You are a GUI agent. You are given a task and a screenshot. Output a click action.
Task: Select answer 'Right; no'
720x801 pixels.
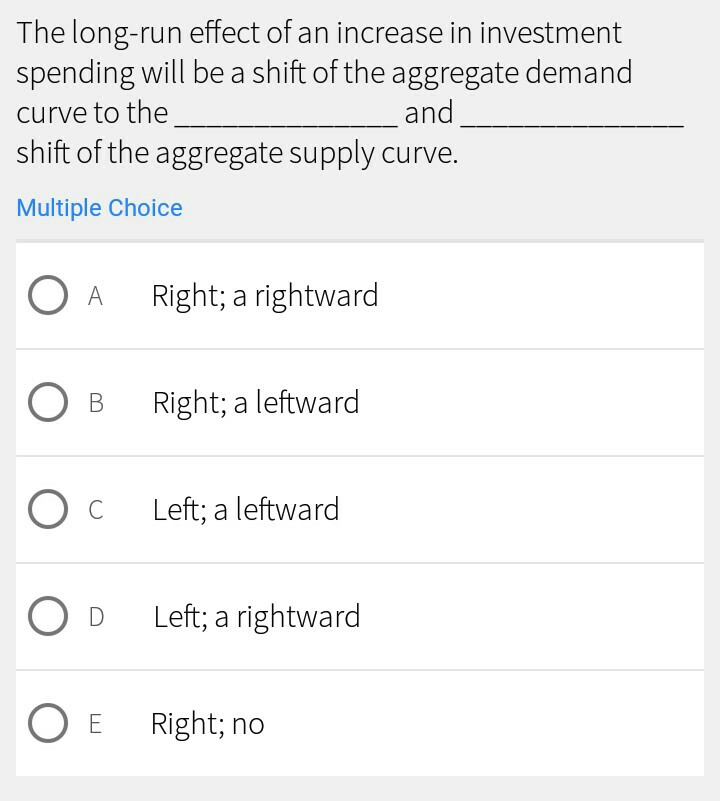coord(207,723)
